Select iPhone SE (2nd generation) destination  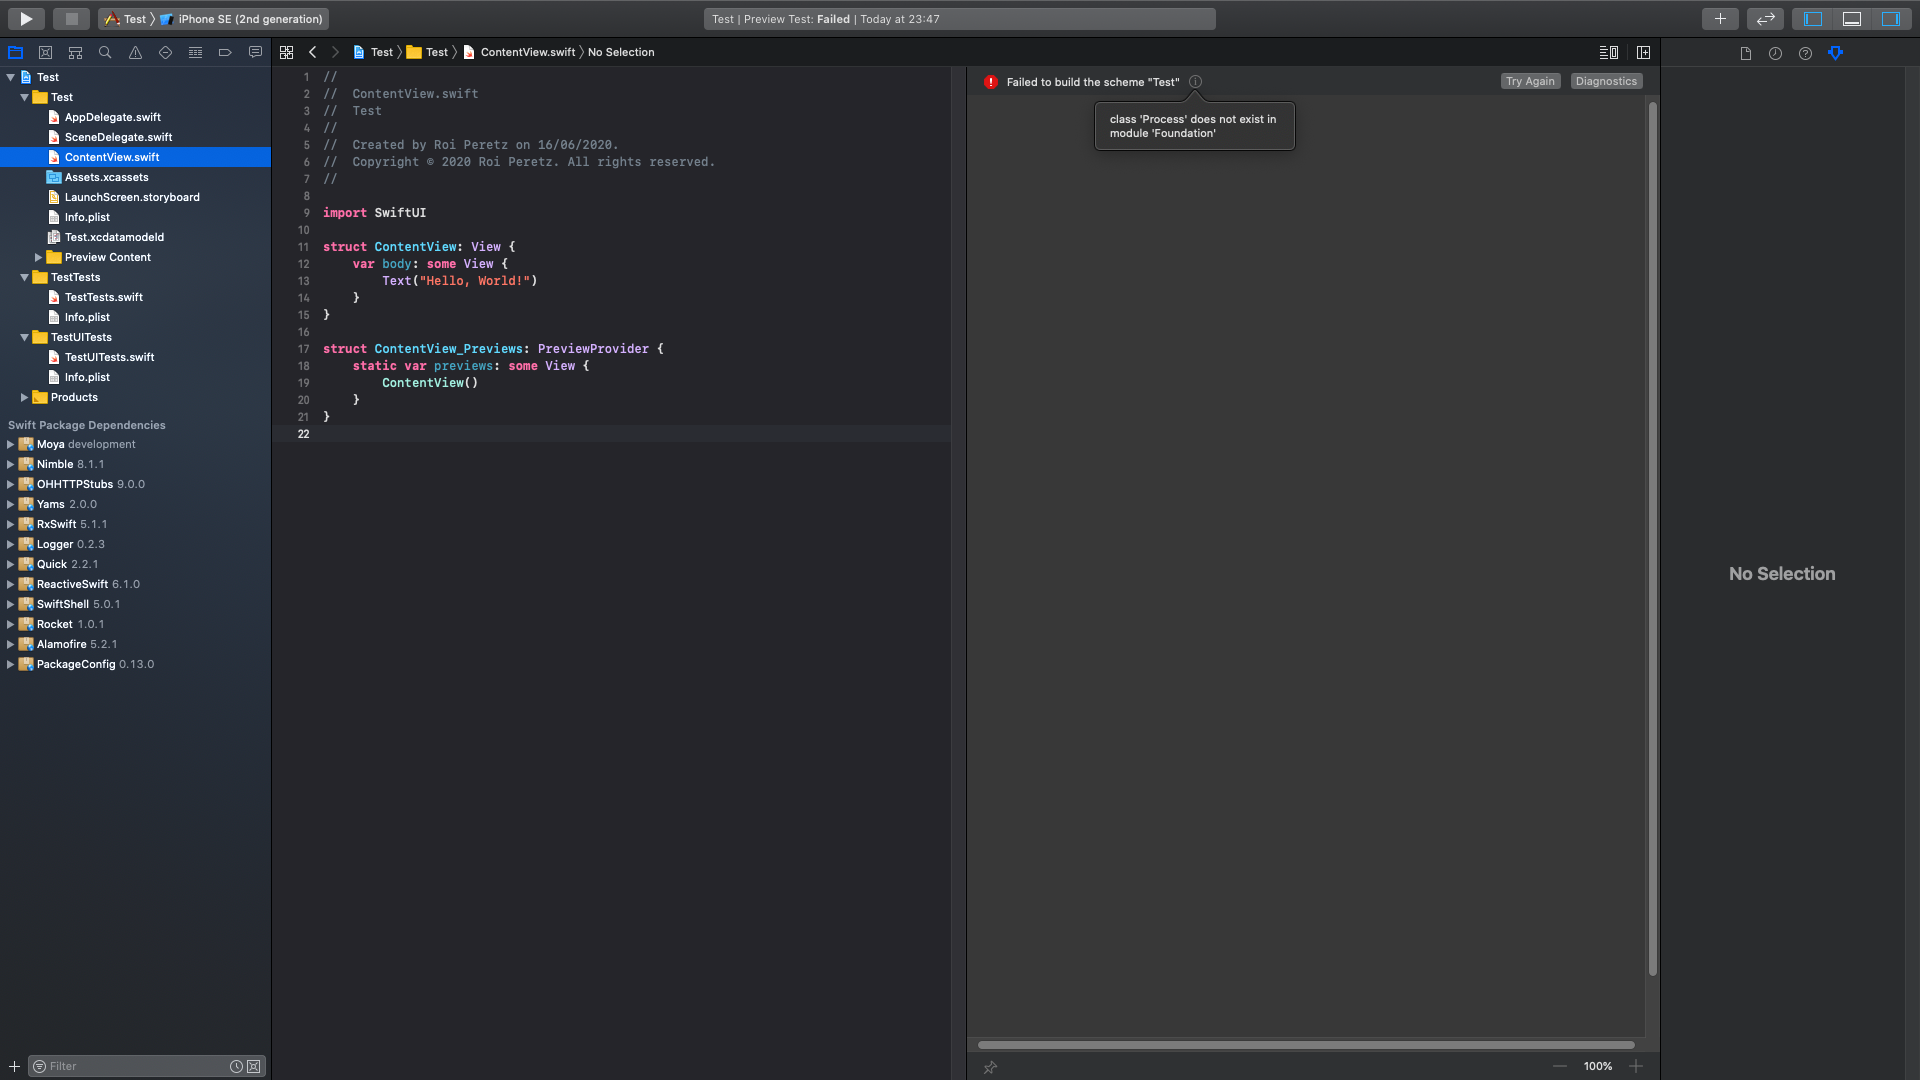pos(249,19)
